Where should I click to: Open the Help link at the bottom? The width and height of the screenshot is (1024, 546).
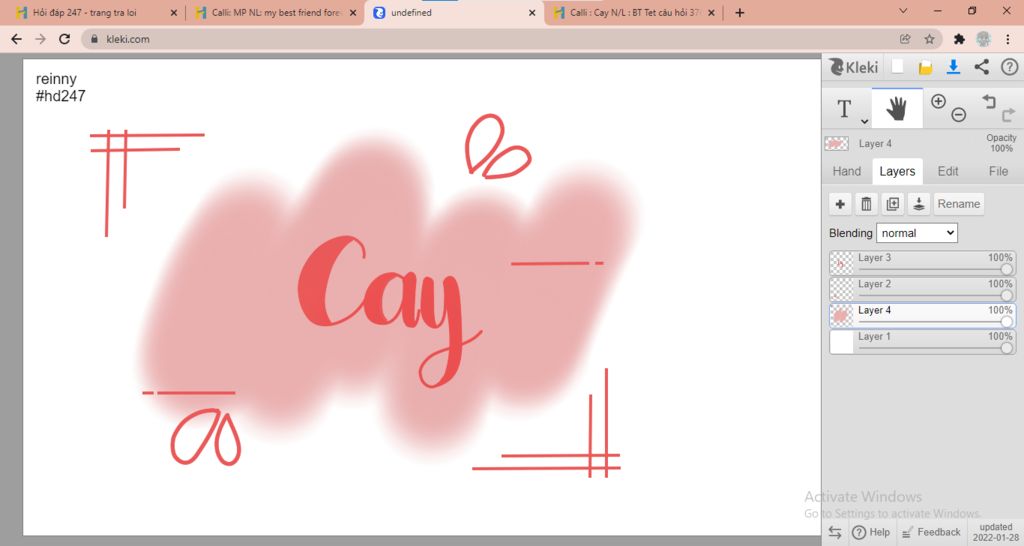click(871, 532)
